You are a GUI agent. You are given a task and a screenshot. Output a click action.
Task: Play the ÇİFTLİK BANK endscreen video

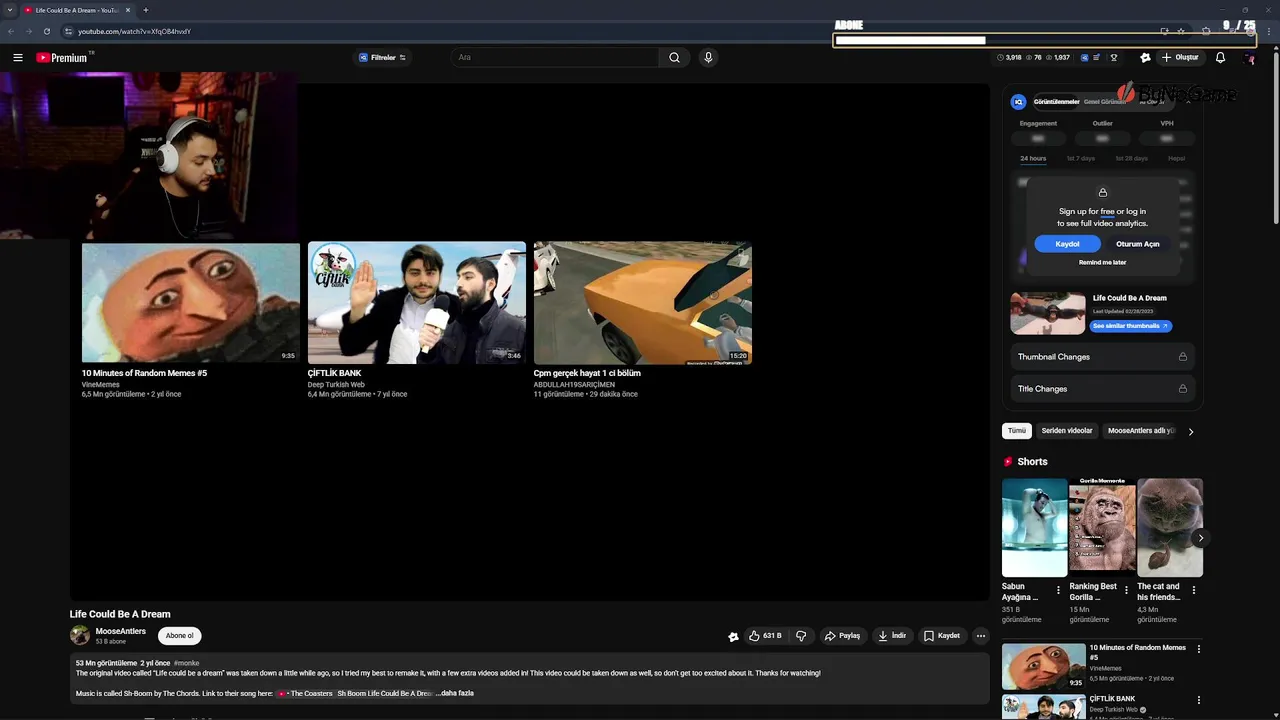pos(417,302)
